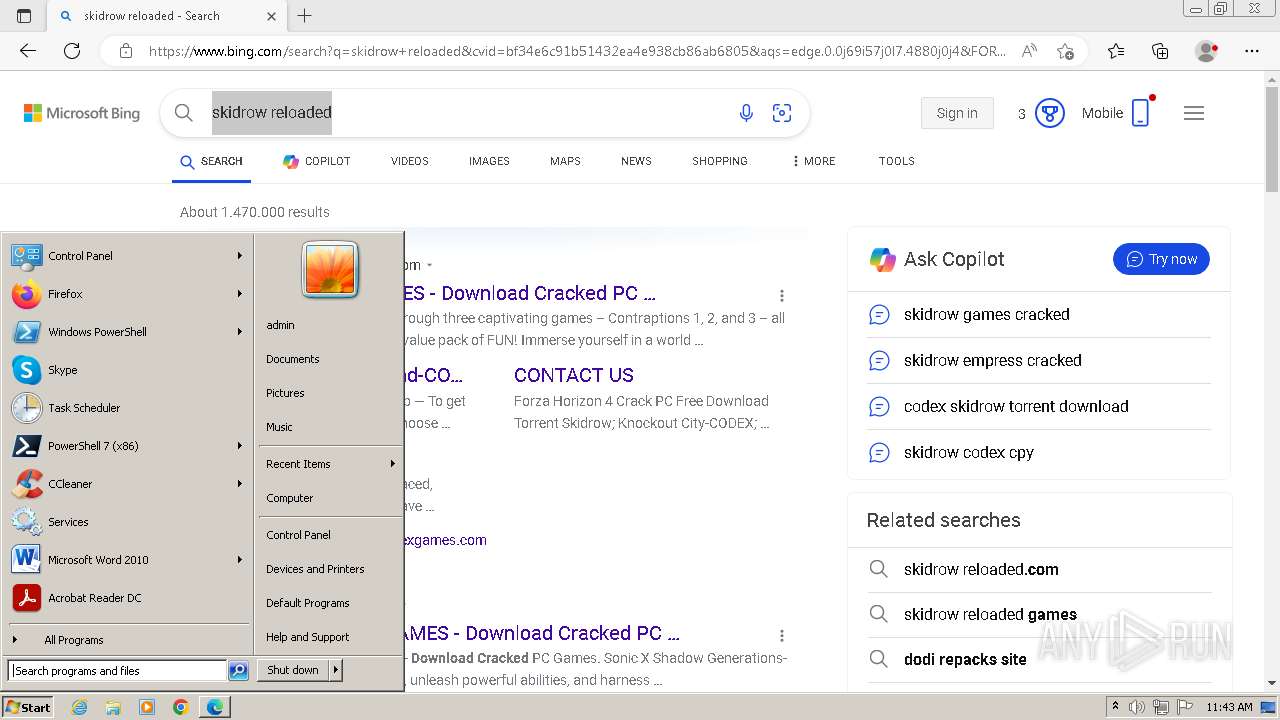Click the search magnifier in Bing box
This screenshot has width=1280, height=720.
[184, 113]
